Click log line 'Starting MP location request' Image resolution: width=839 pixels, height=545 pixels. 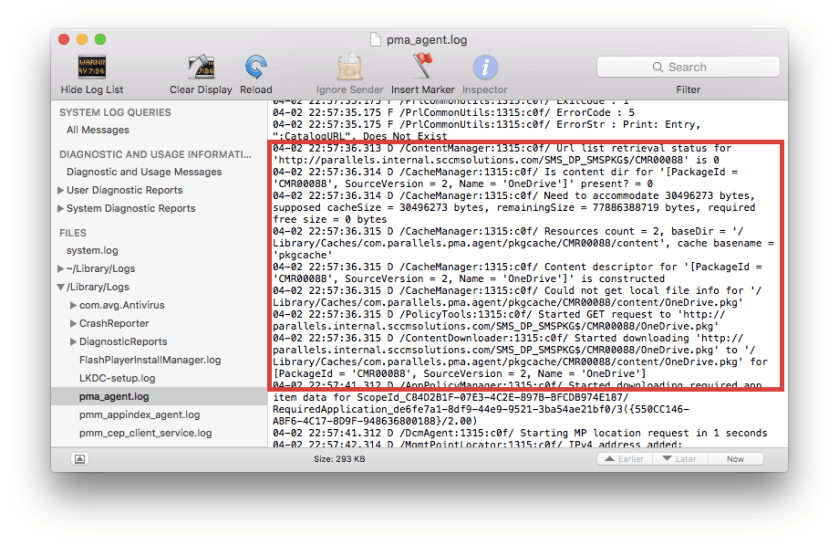click(520, 433)
